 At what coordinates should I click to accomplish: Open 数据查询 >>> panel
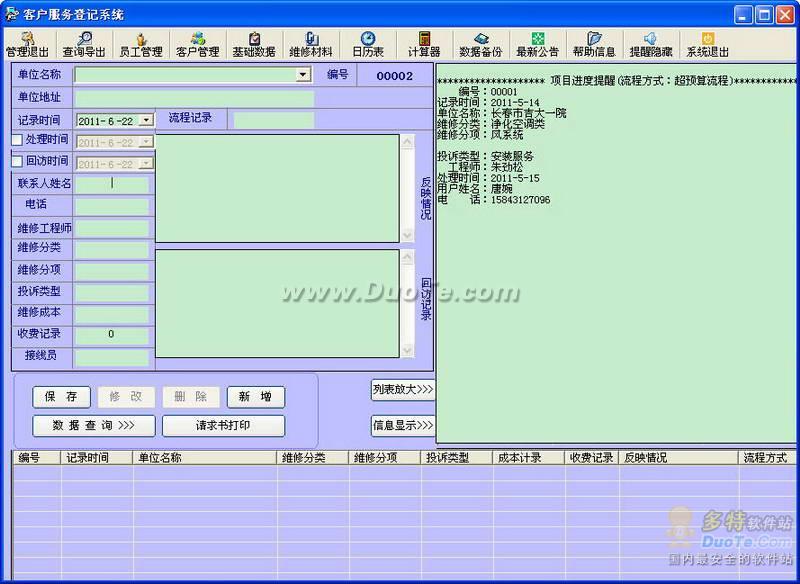(x=94, y=426)
